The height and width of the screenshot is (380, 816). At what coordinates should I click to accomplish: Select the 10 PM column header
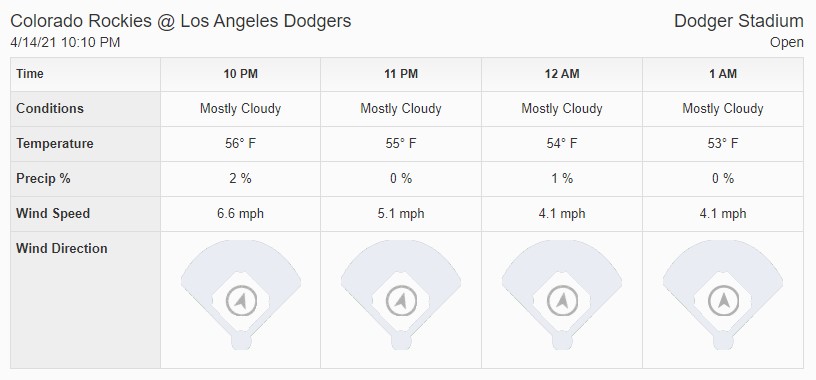[240, 74]
